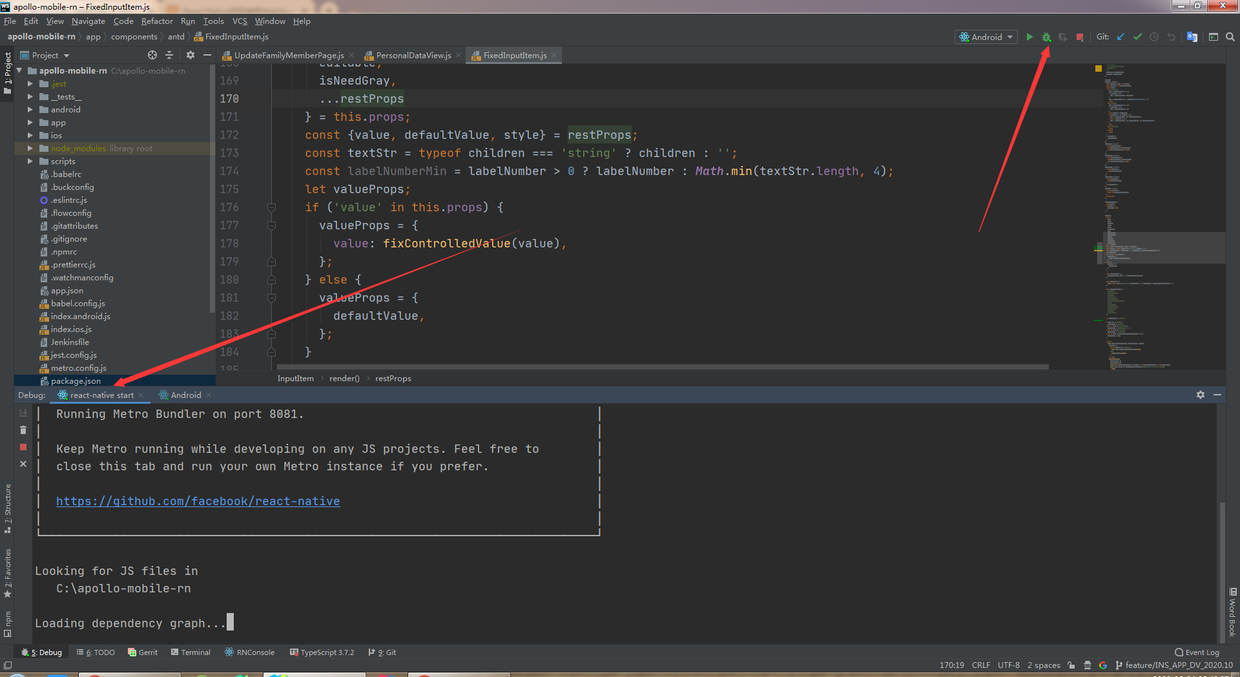
Task: Open the translate icon in the toolbar
Action: click(x=1192, y=37)
